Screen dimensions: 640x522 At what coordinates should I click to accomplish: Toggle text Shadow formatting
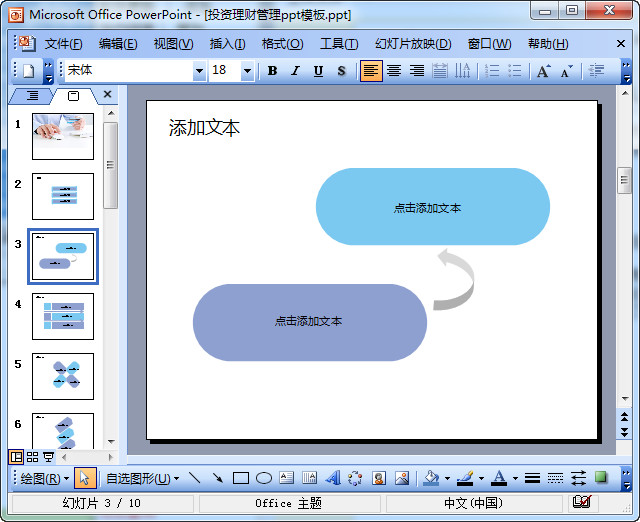point(341,71)
